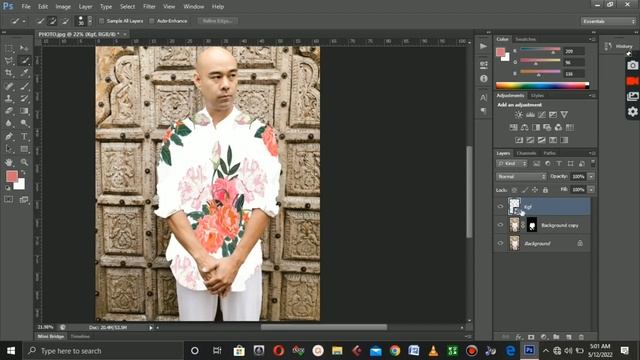Open the Normal blend mode dropdown
Viewport: 640px width, 360px height.
point(521,176)
